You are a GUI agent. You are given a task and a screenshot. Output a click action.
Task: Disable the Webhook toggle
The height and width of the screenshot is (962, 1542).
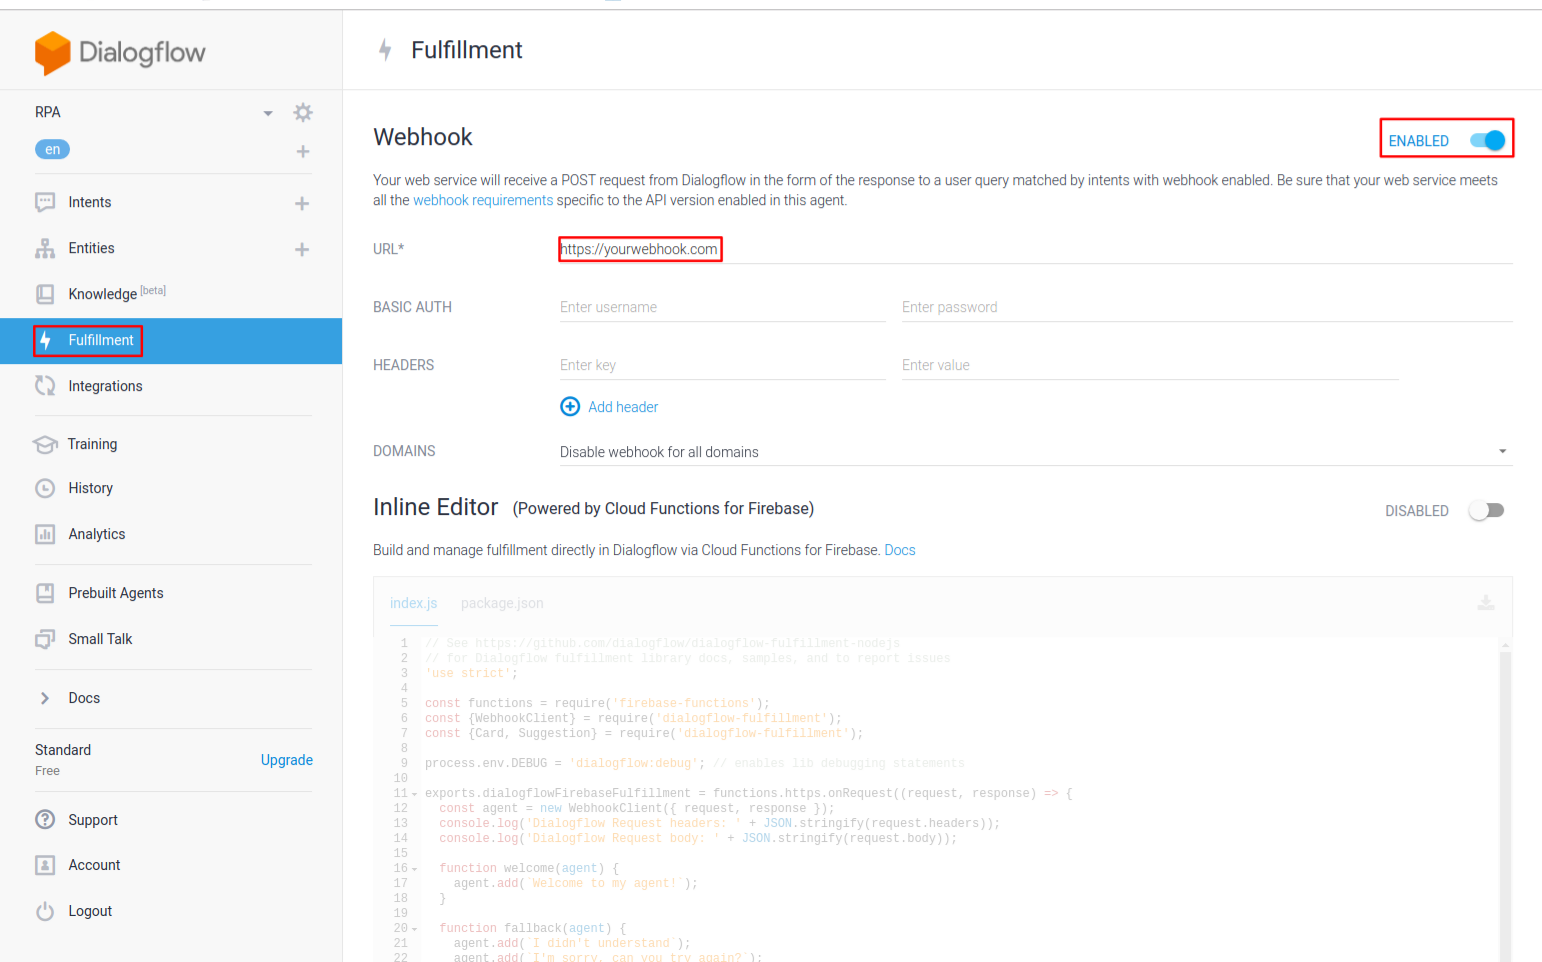pyautogui.click(x=1487, y=141)
